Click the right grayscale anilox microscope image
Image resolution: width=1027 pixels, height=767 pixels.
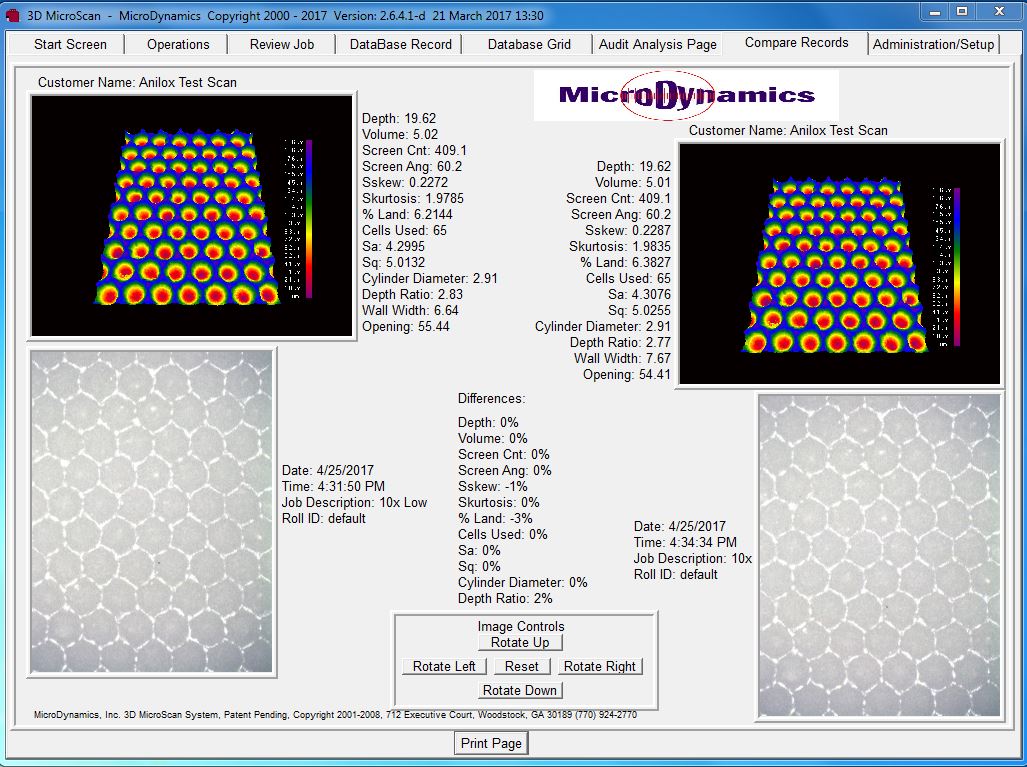[879, 555]
